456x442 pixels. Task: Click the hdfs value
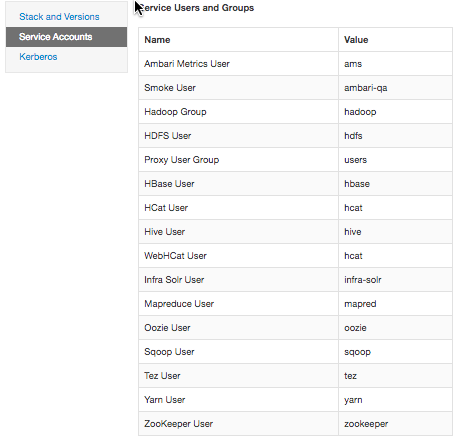coord(353,136)
